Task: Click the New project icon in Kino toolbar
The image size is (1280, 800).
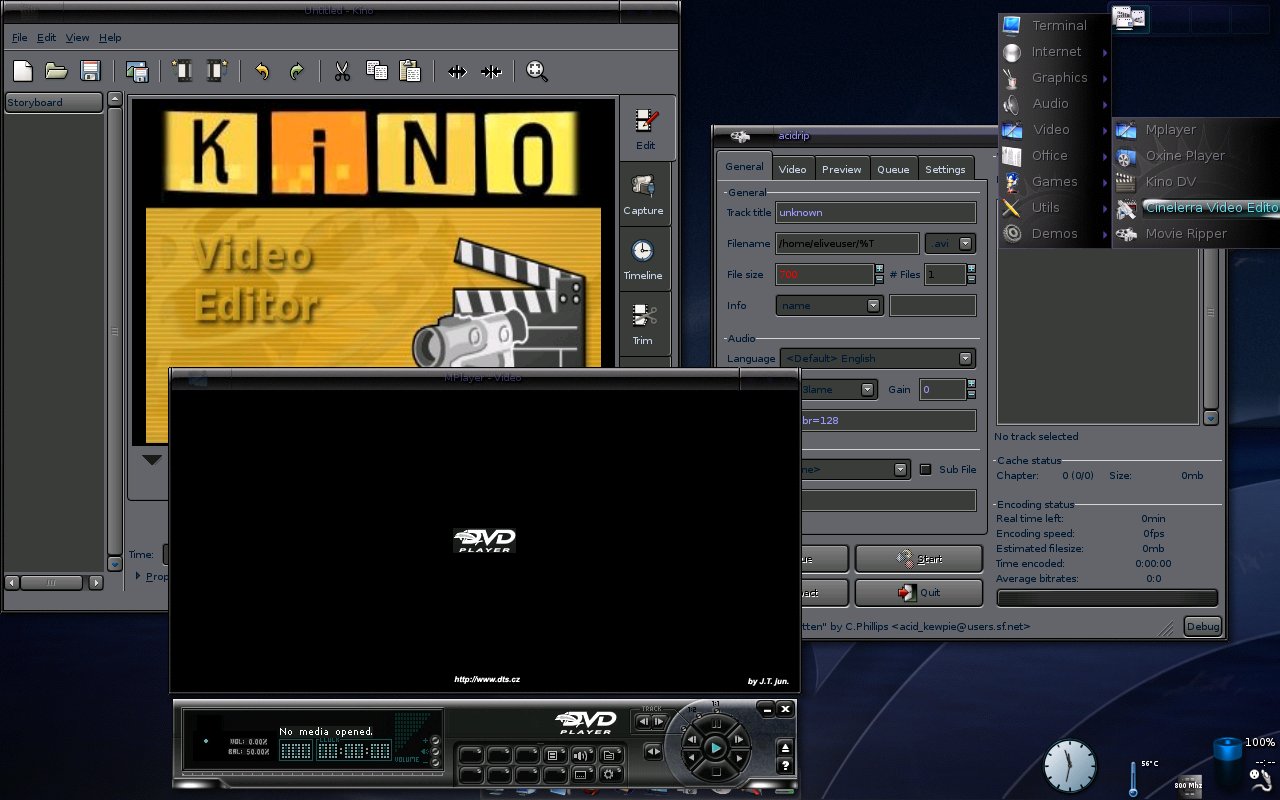Action: coord(22,71)
